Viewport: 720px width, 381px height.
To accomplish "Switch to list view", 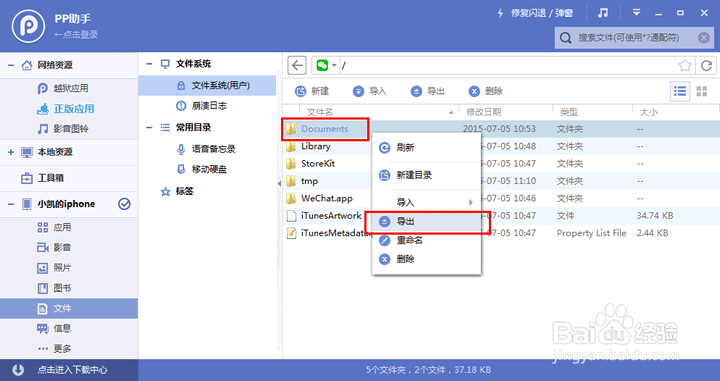I will pos(680,91).
